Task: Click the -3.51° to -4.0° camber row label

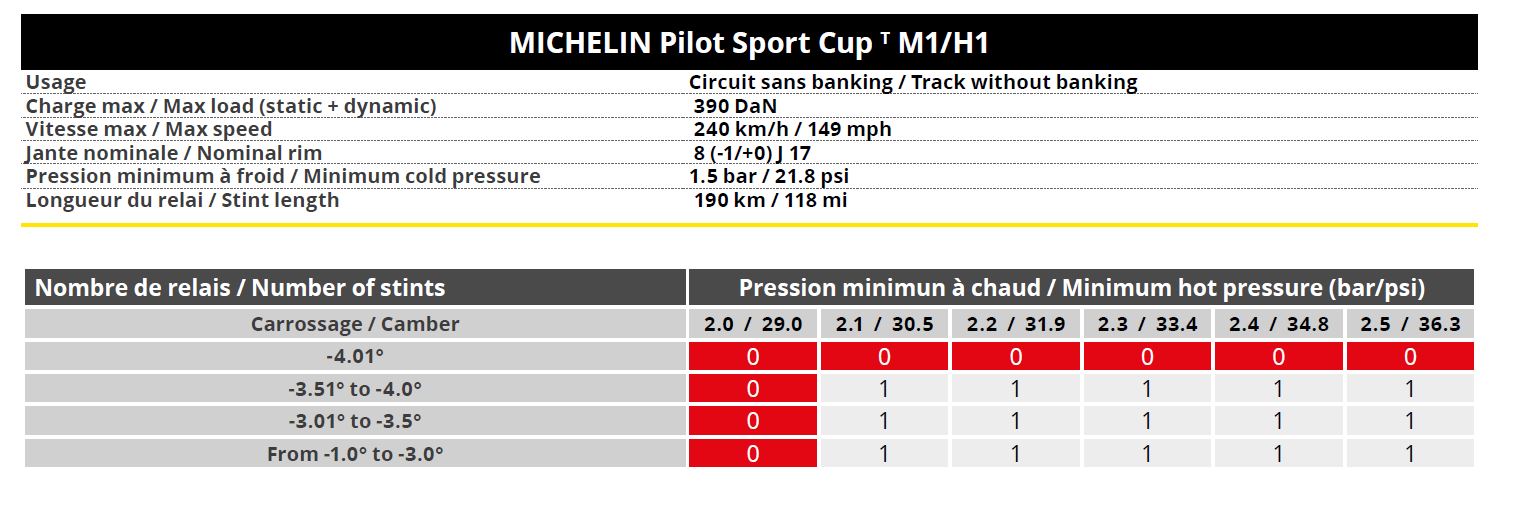Action: tap(355, 389)
